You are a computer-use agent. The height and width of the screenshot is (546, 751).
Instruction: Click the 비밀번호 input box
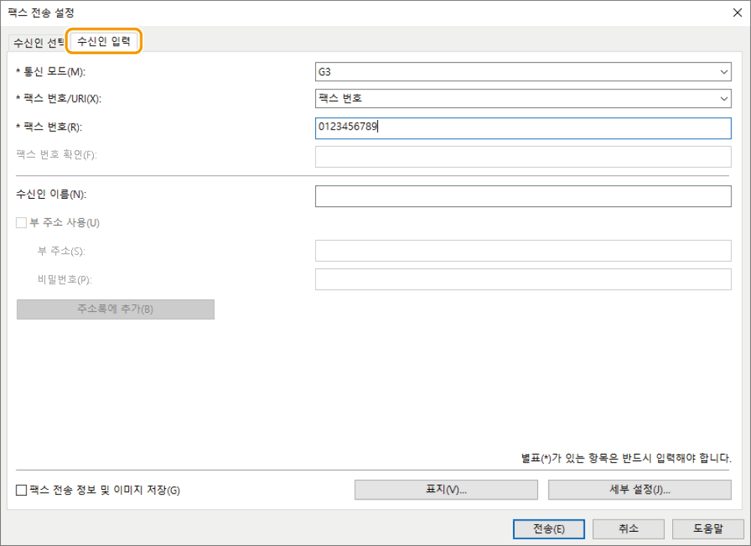pos(523,279)
